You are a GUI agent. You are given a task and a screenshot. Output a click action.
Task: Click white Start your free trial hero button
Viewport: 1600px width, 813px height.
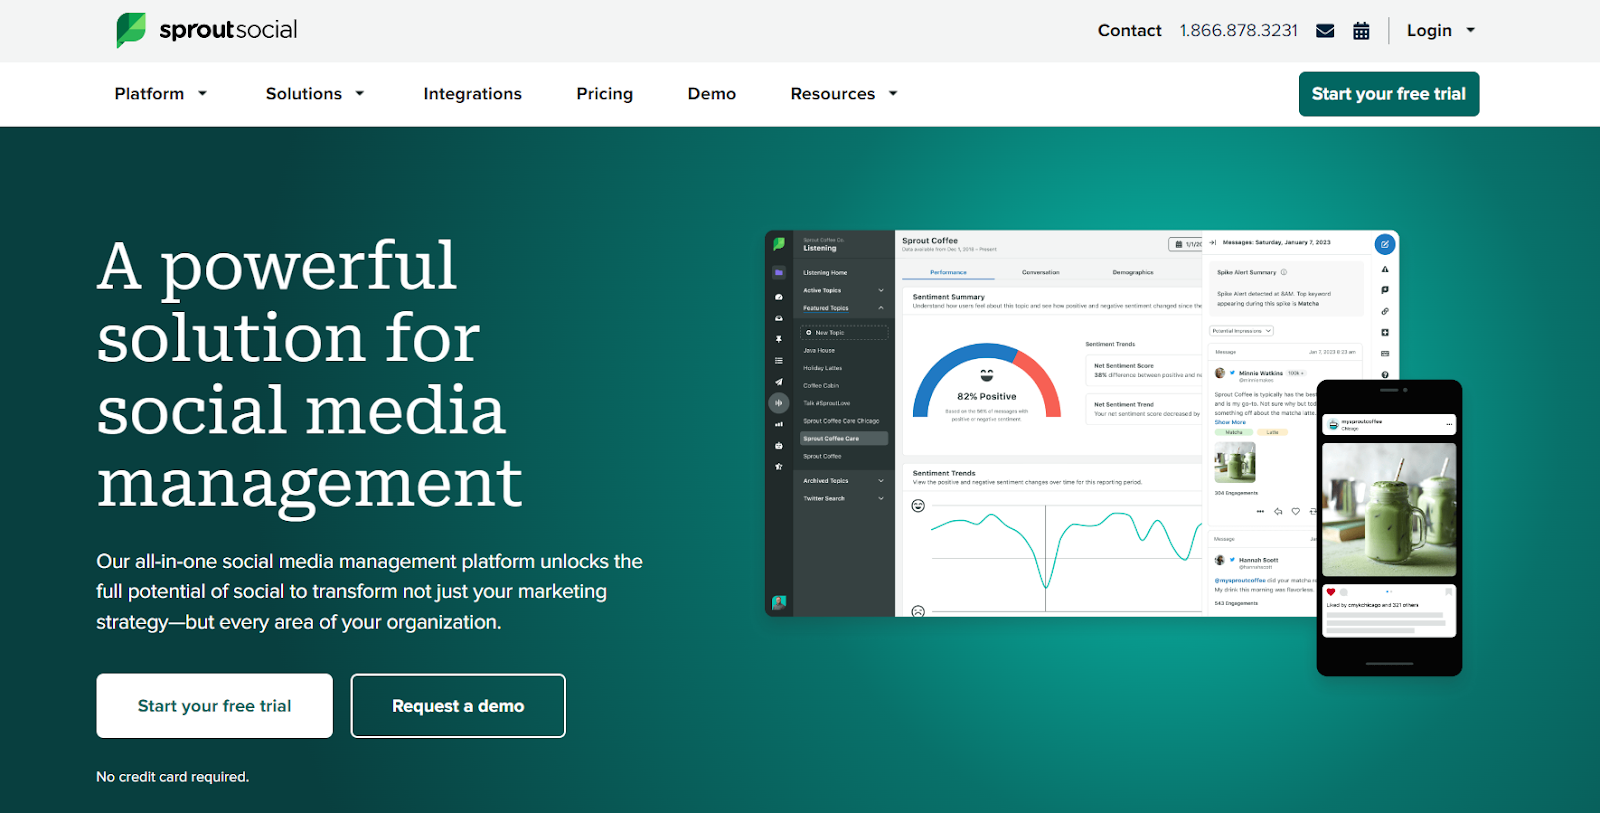click(214, 706)
